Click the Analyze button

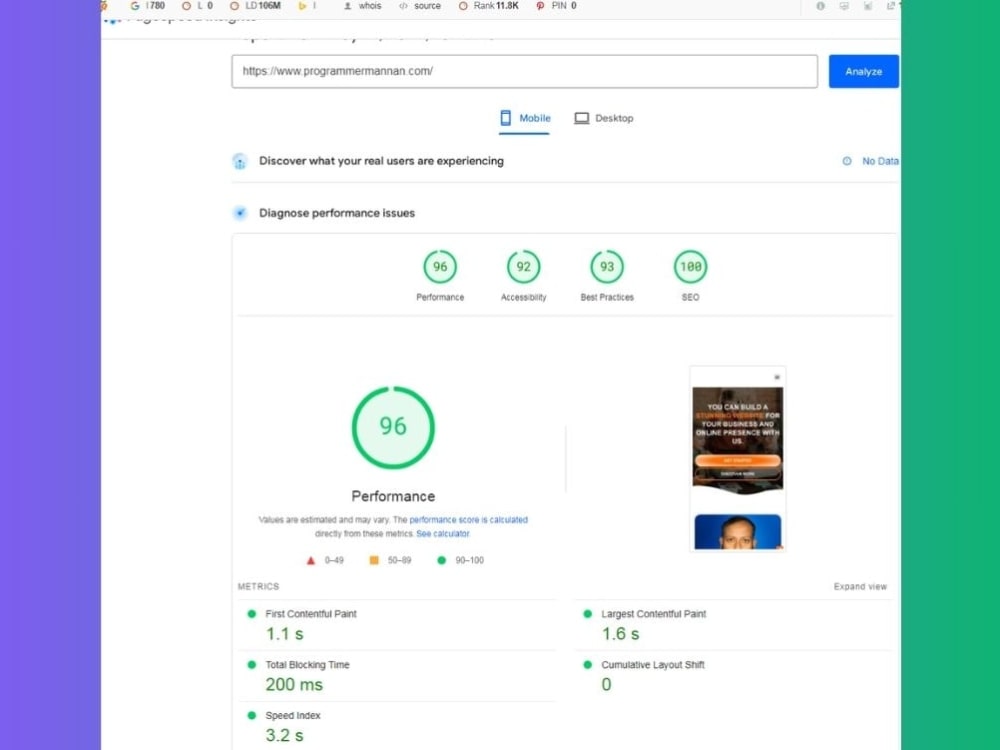864,71
